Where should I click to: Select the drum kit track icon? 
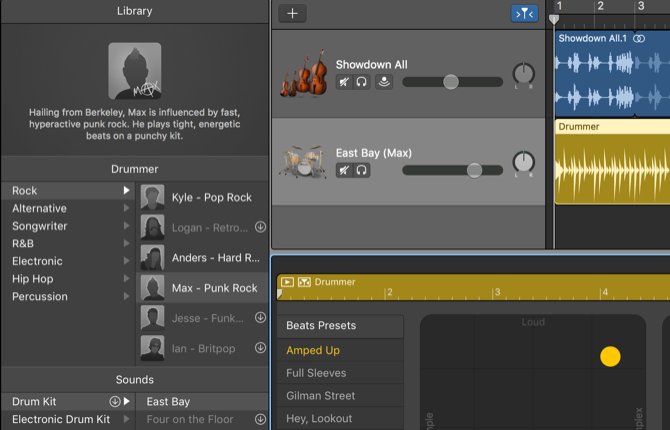pyautogui.click(x=303, y=161)
